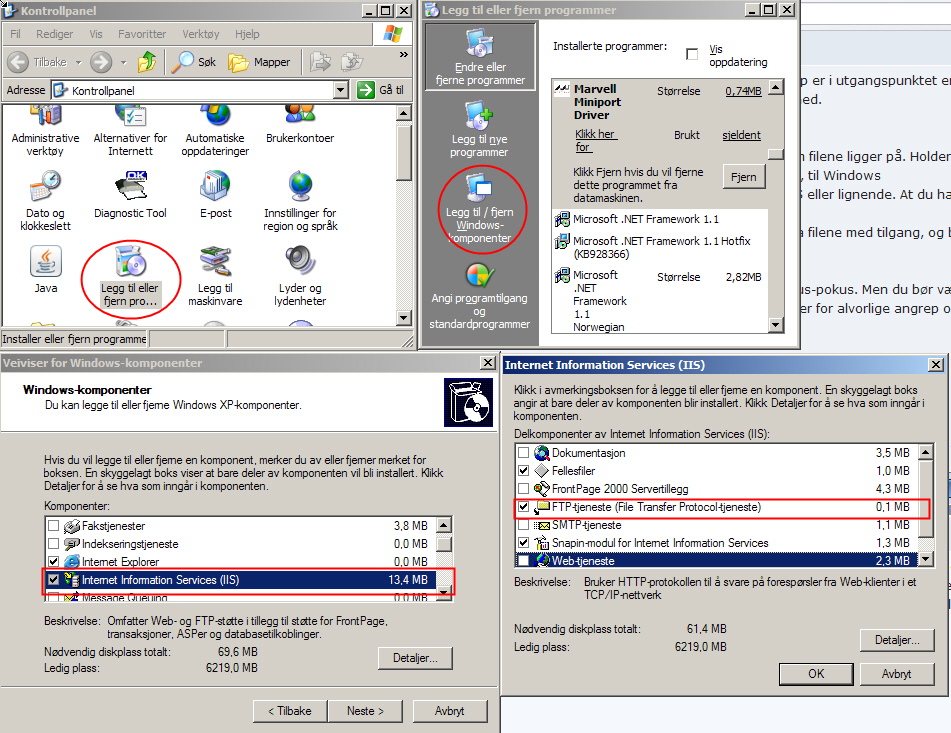Toggle Vis oppdatering checkbox
Screen dimensions: 951x733
691,54
